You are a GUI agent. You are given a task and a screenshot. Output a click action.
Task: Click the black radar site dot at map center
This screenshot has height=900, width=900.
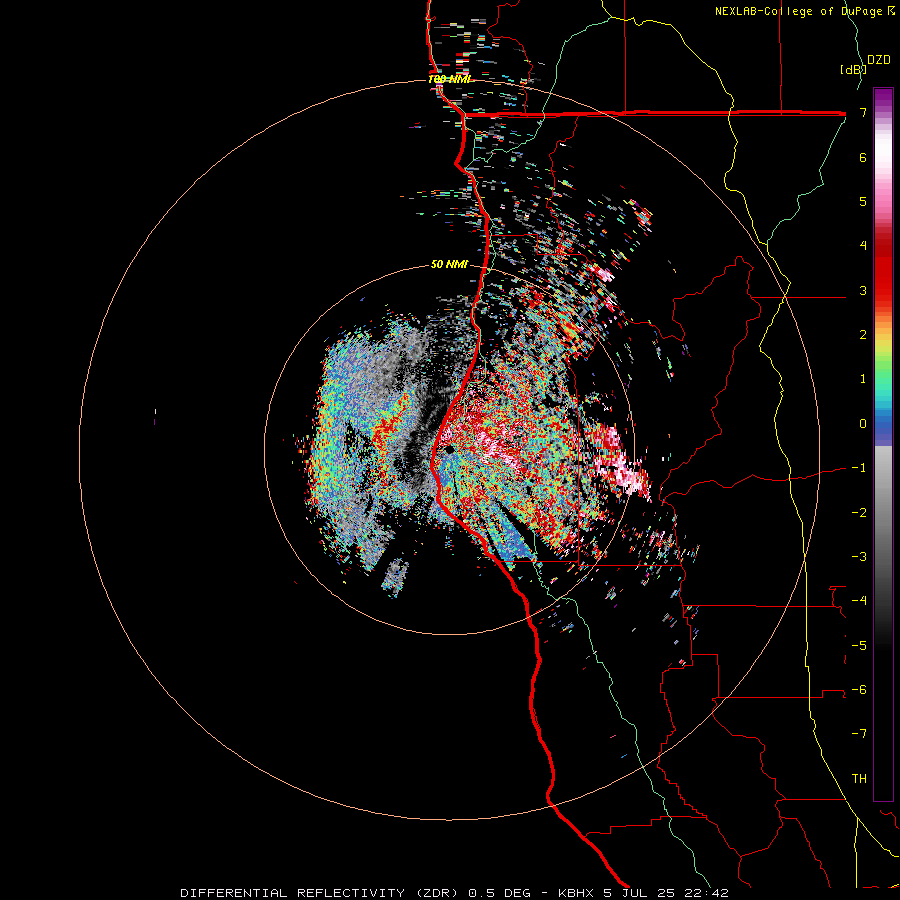point(449,449)
